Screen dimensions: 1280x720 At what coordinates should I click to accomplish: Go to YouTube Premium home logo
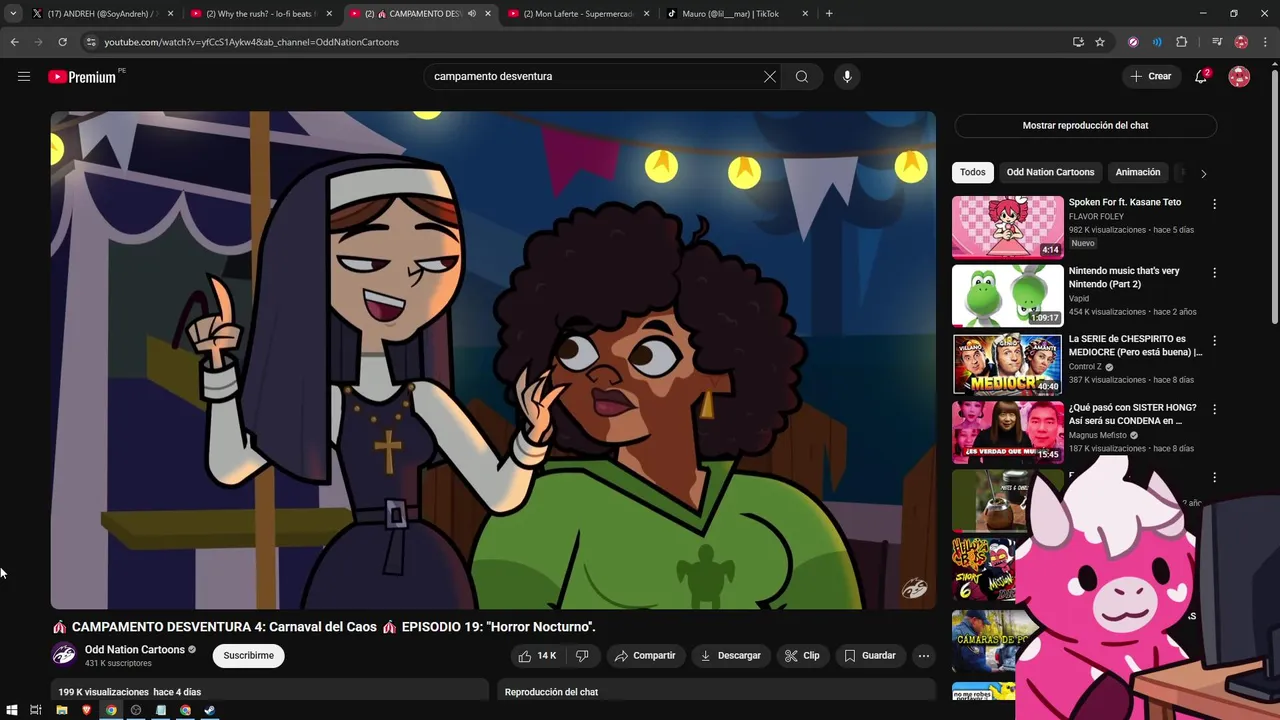pos(83,77)
